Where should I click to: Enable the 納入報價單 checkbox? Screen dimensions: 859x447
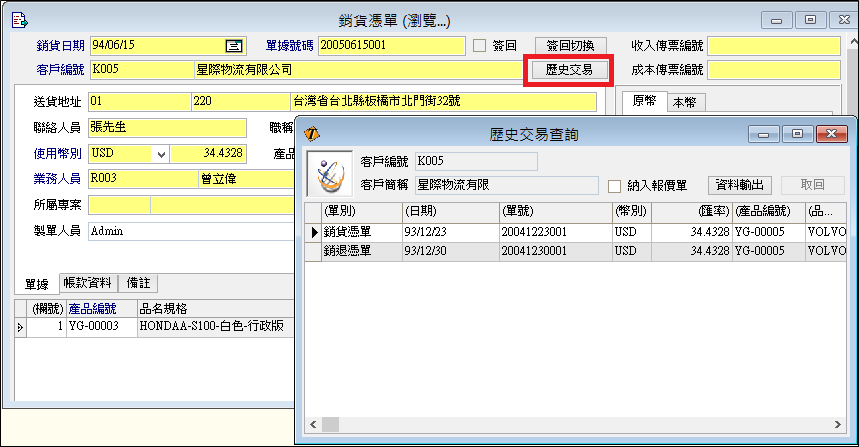pyautogui.click(x=616, y=185)
